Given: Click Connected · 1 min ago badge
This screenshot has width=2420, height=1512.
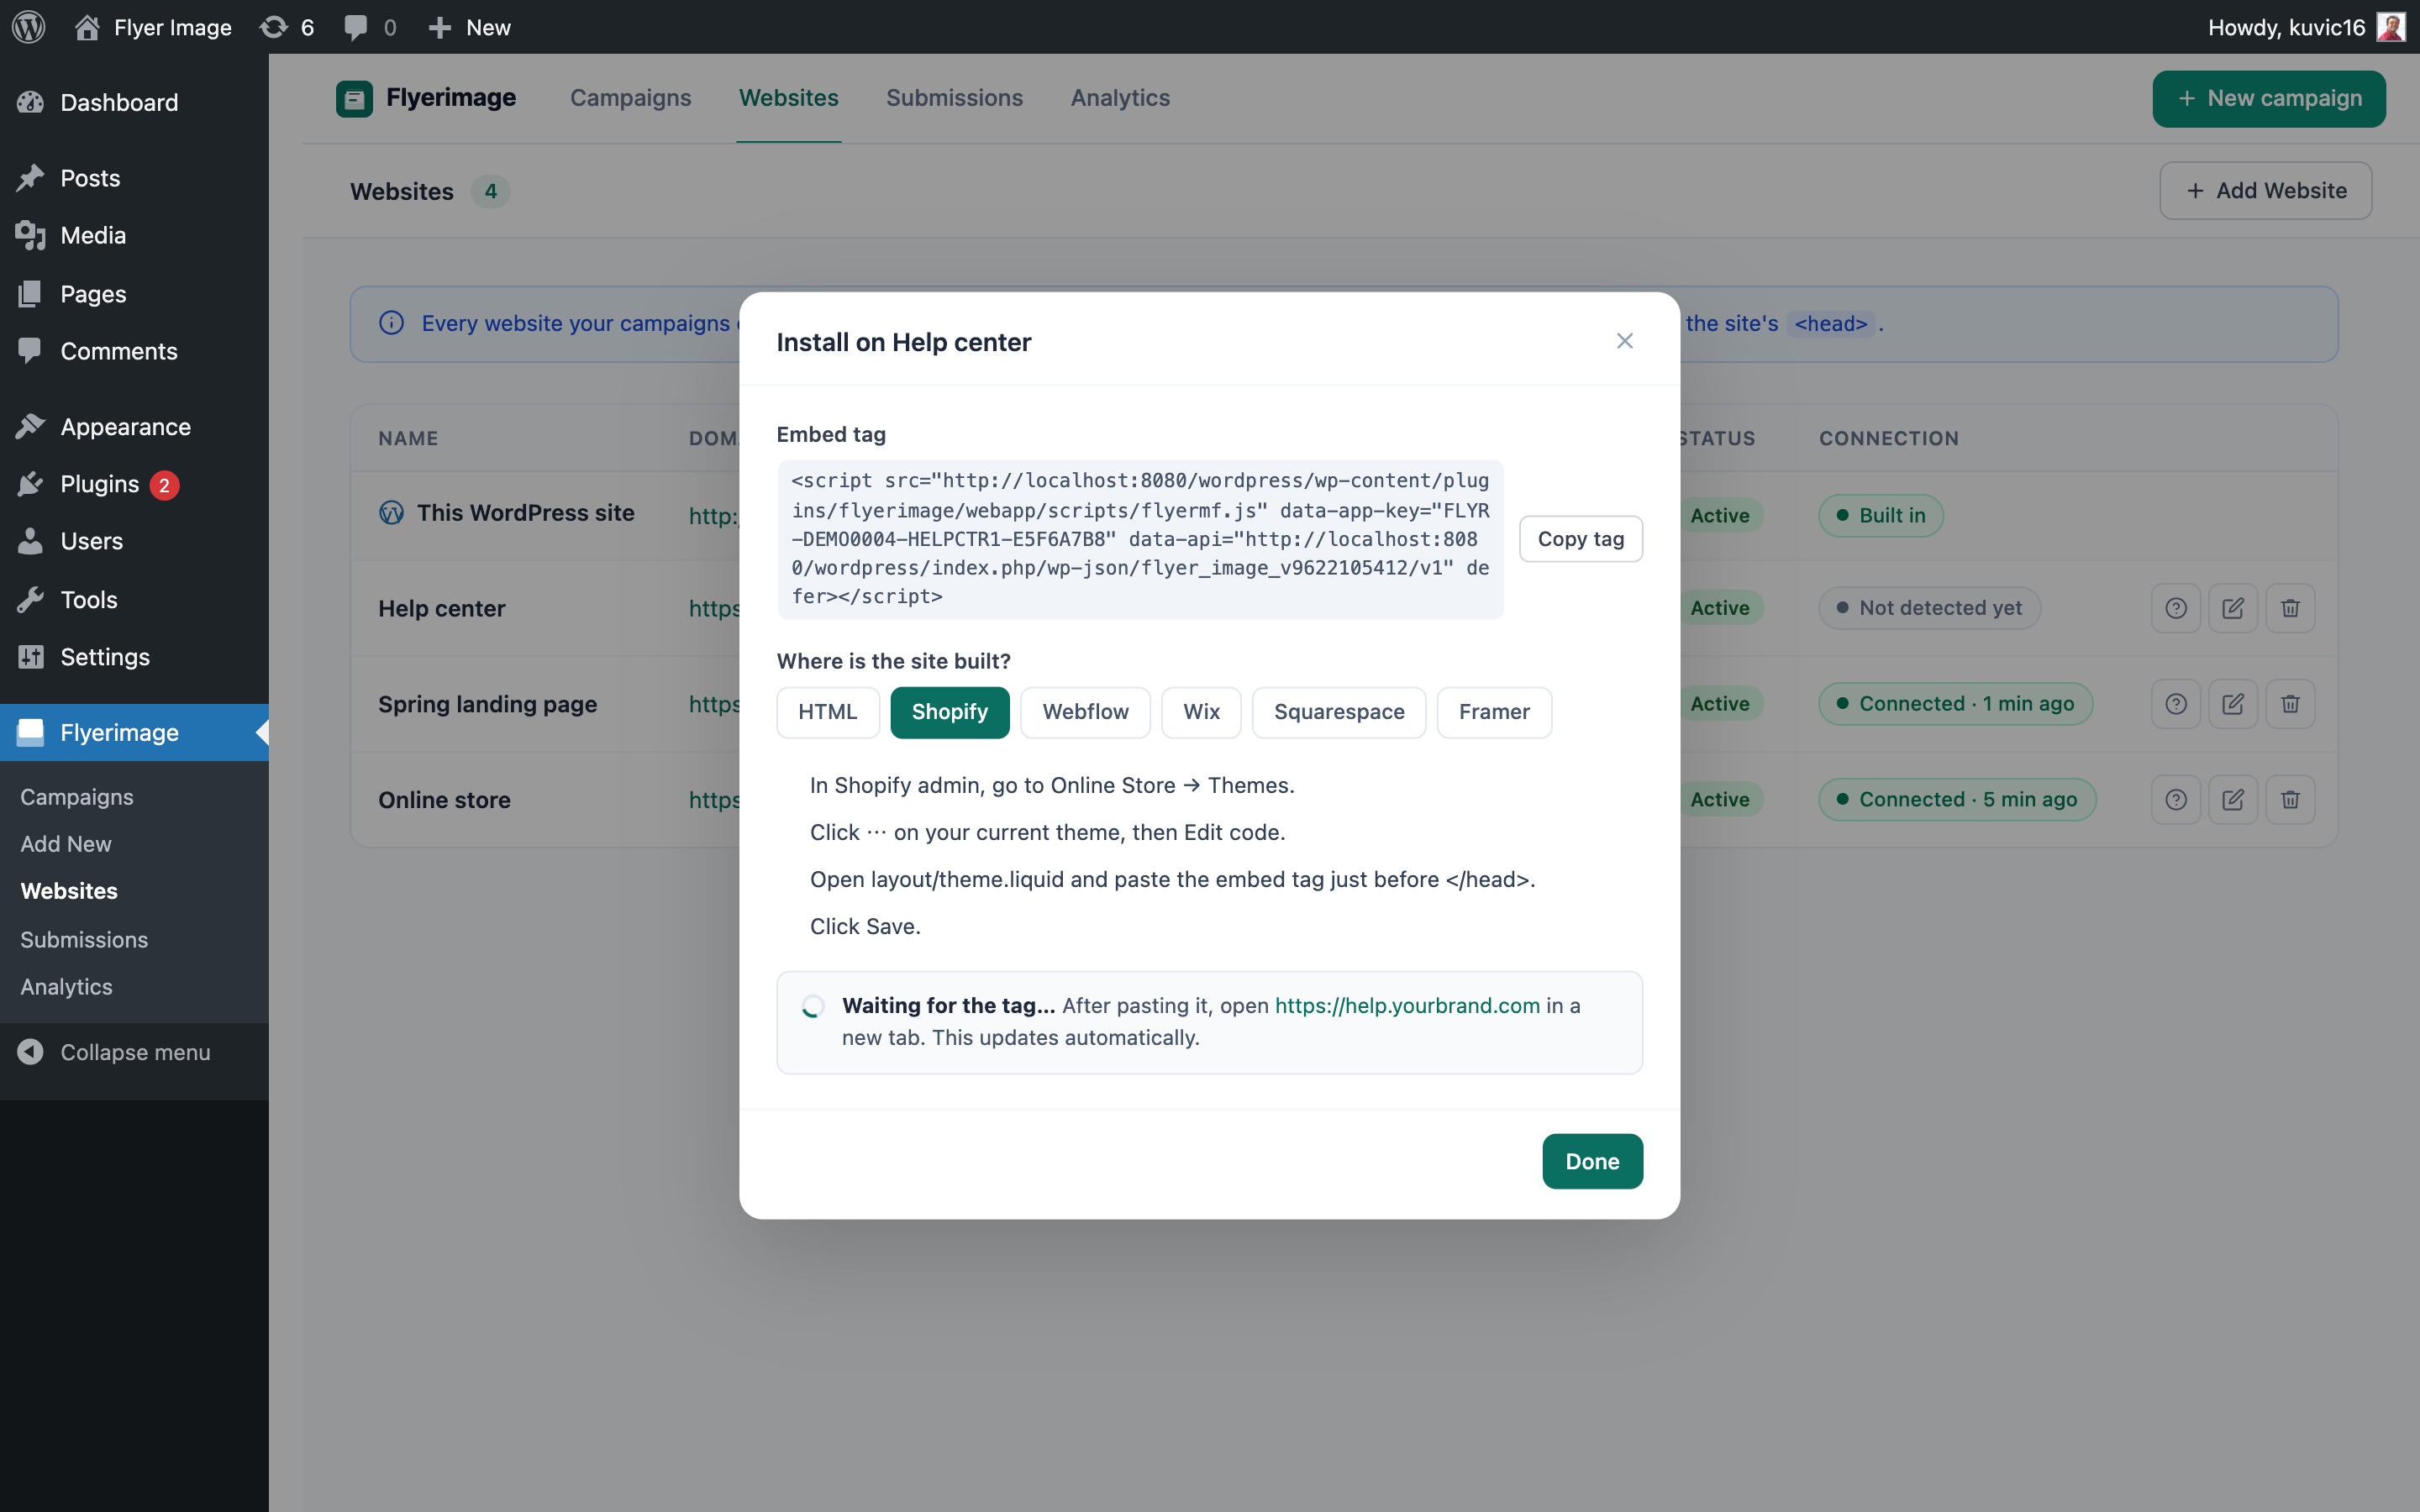Looking at the screenshot, I should (1955, 704).
